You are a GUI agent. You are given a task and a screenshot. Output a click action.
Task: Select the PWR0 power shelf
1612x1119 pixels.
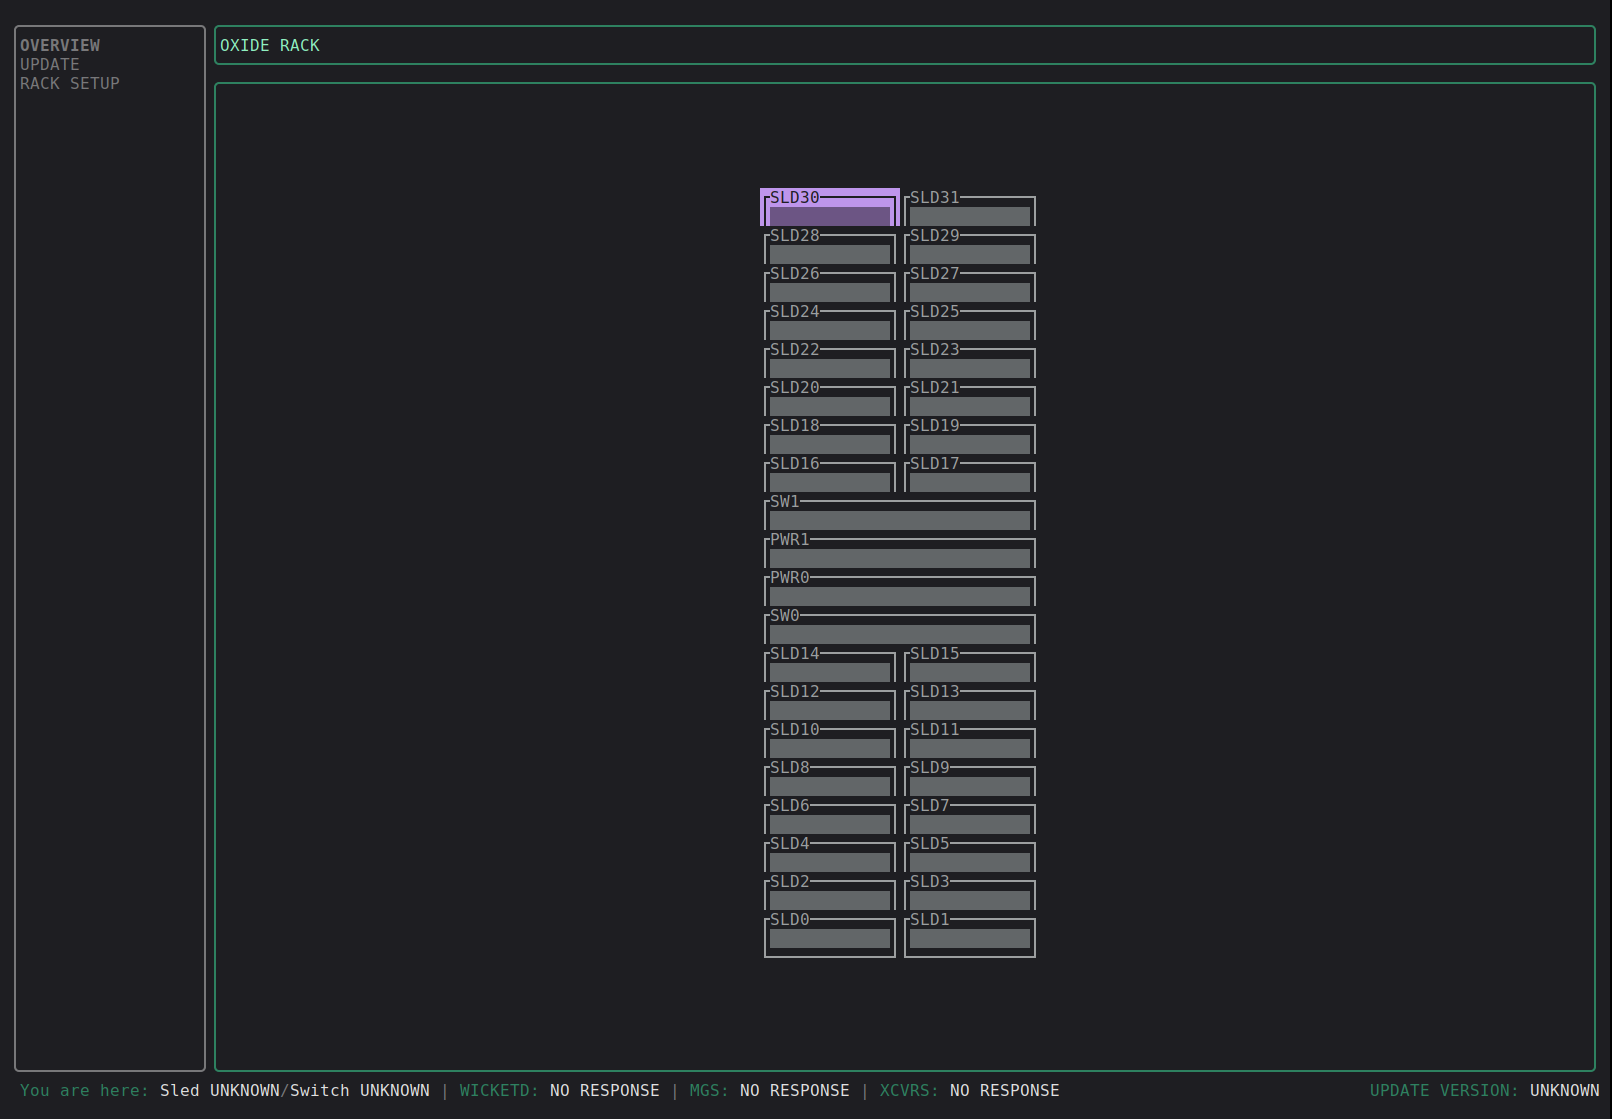click(899, 590)
